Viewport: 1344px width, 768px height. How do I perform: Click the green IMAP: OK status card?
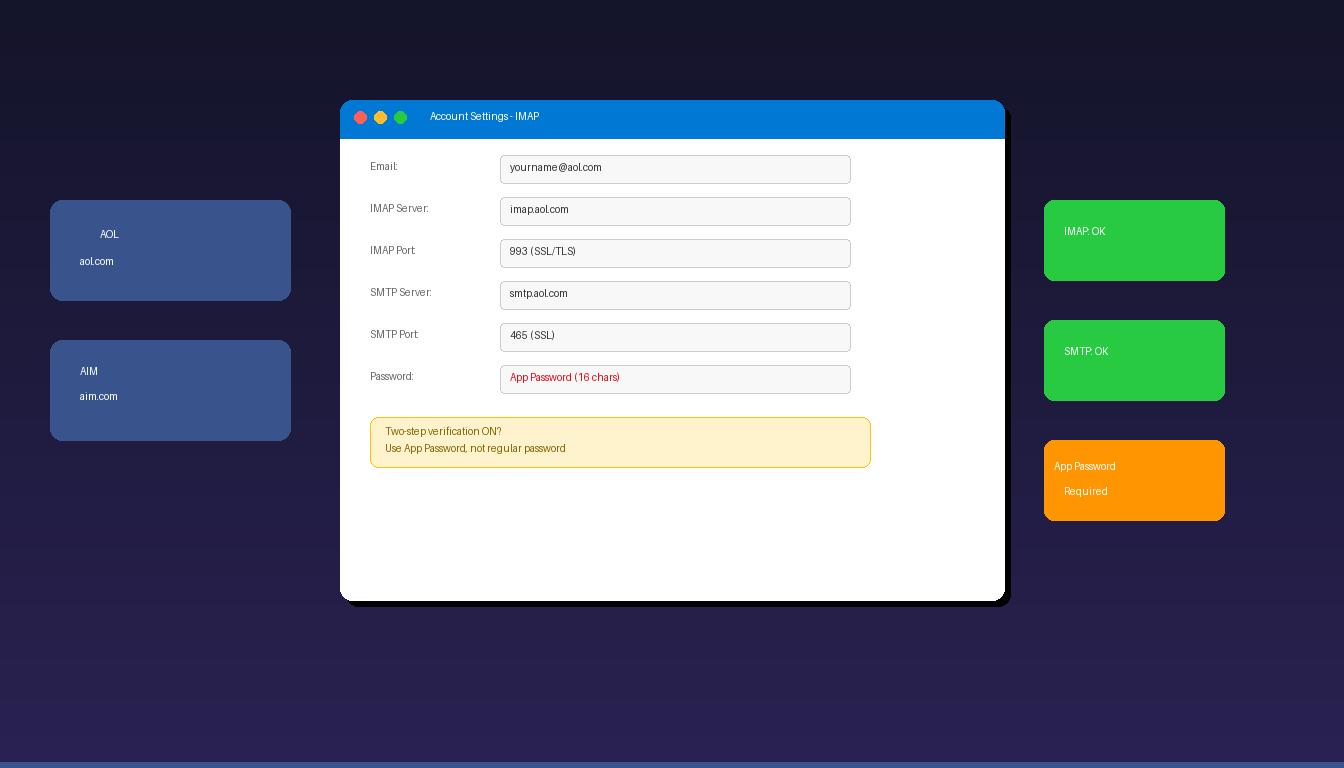1134,240
